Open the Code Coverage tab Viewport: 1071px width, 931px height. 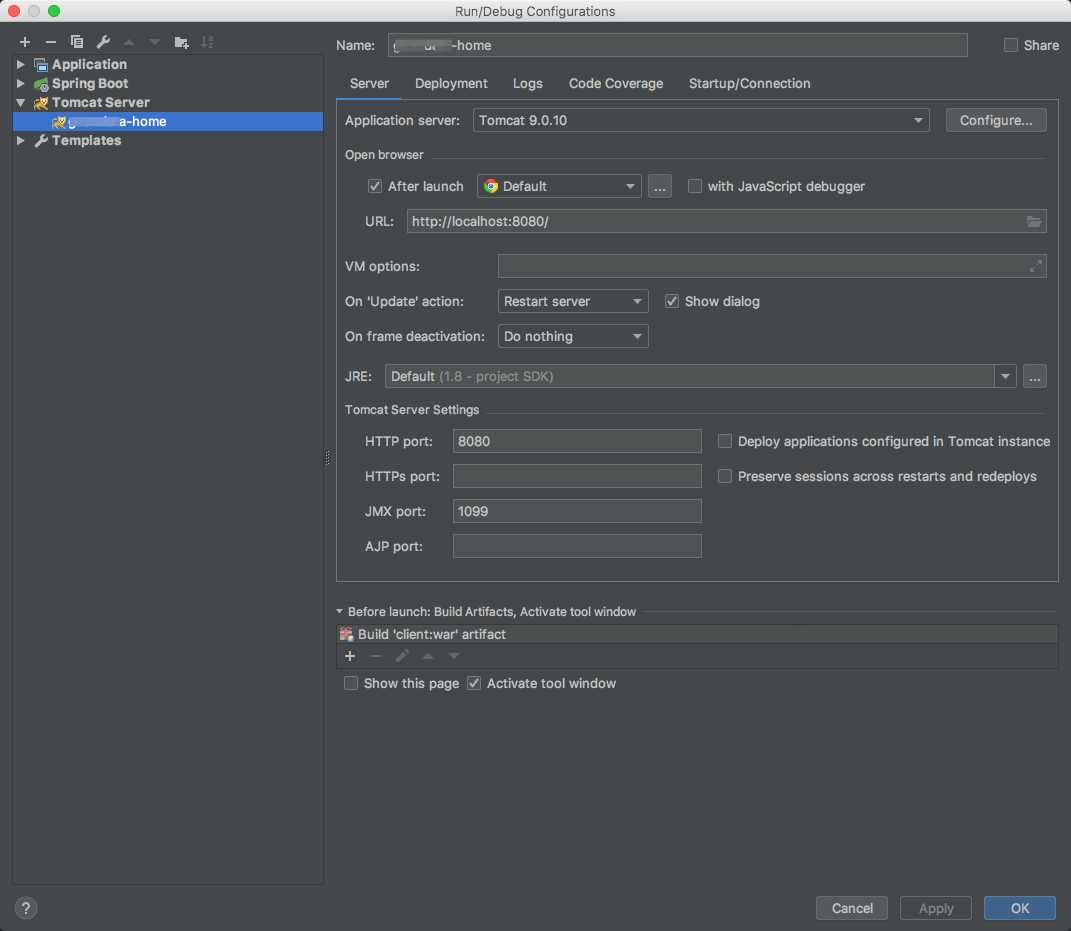tap(615, 83)
